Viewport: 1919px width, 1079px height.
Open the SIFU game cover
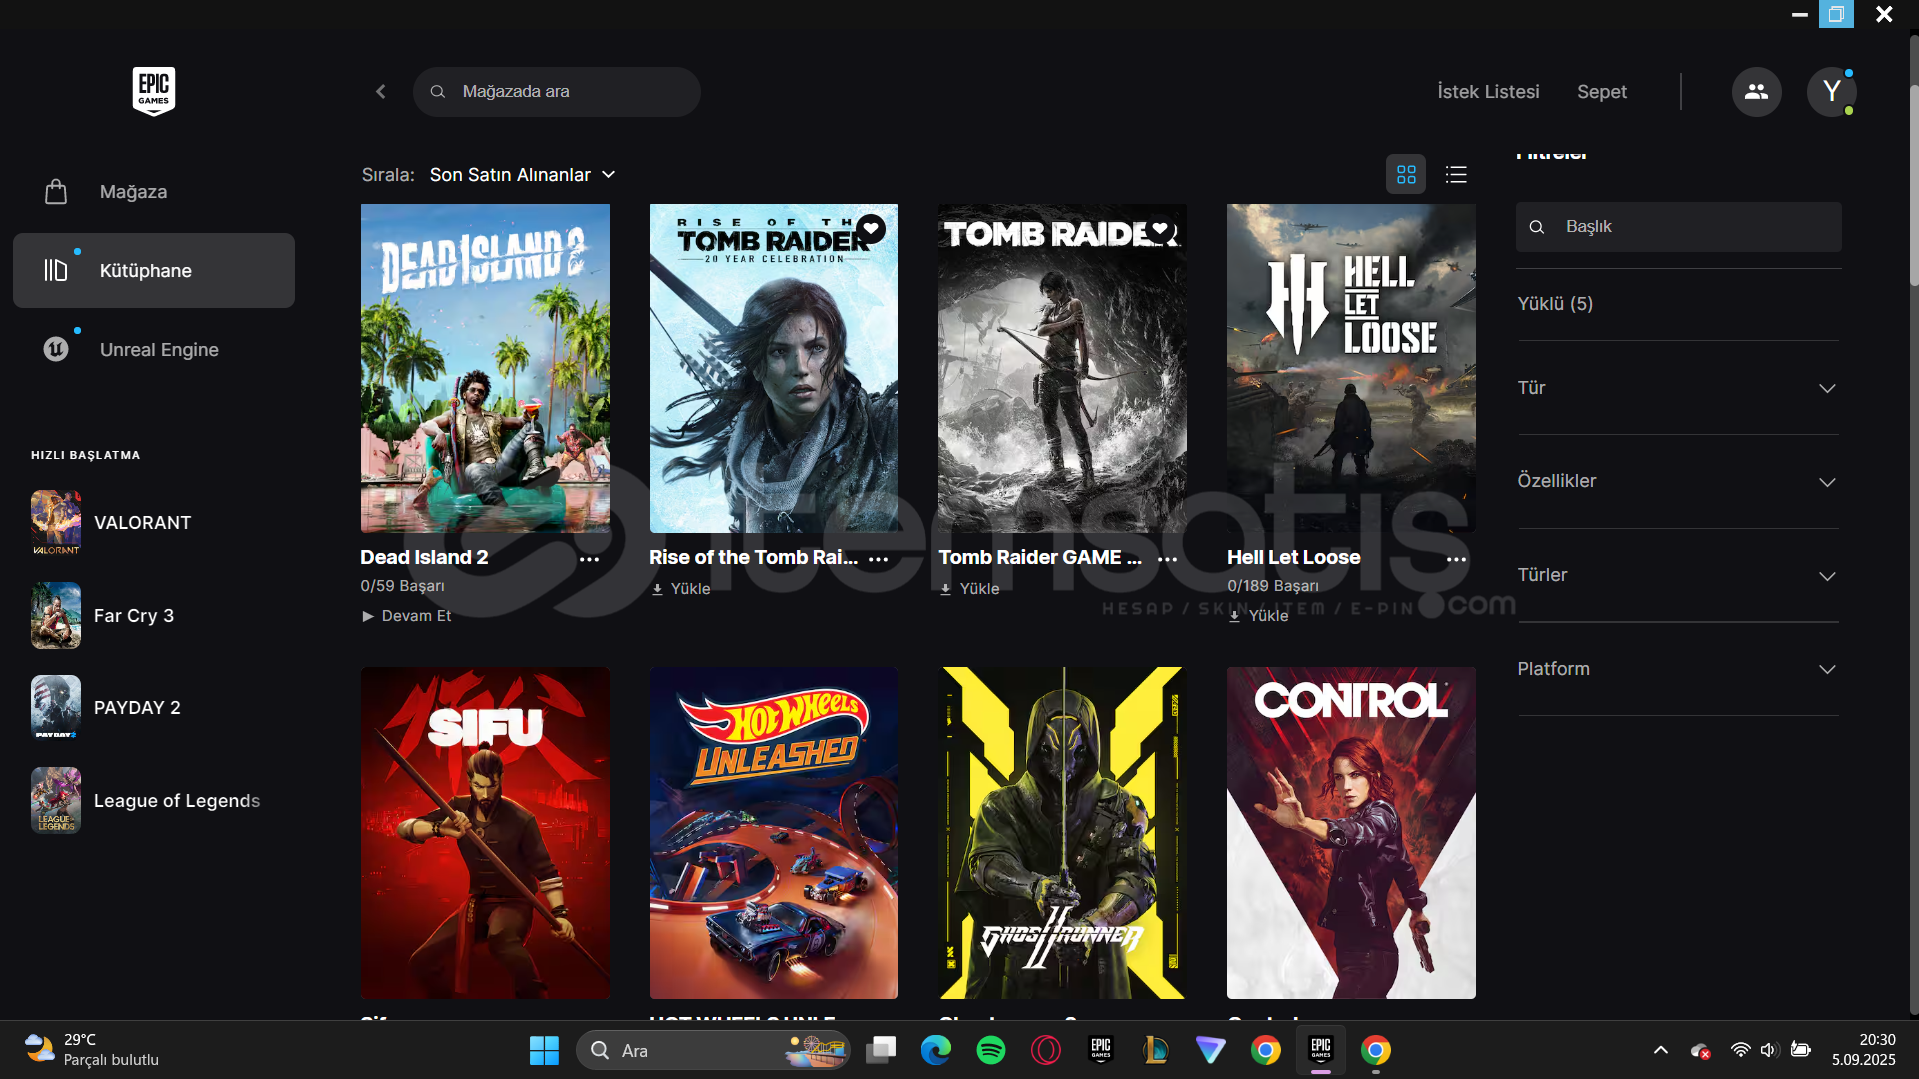pyautogui.click(x=485, y=833)
